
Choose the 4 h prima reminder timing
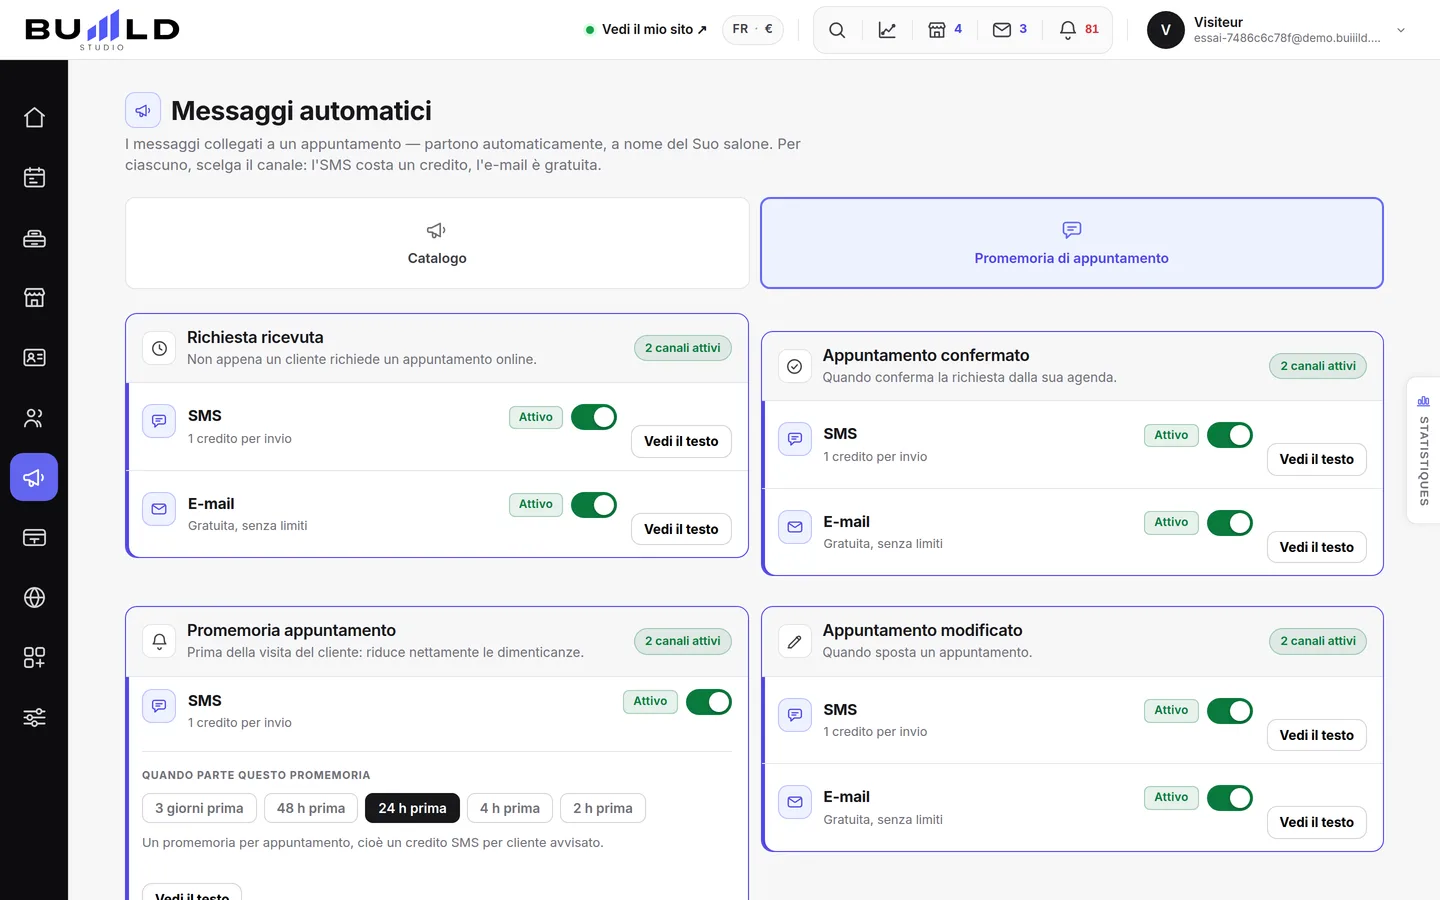[510, 808]
